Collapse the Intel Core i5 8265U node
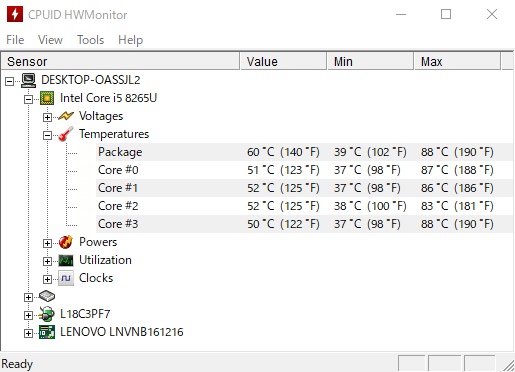 coord(29,99)
